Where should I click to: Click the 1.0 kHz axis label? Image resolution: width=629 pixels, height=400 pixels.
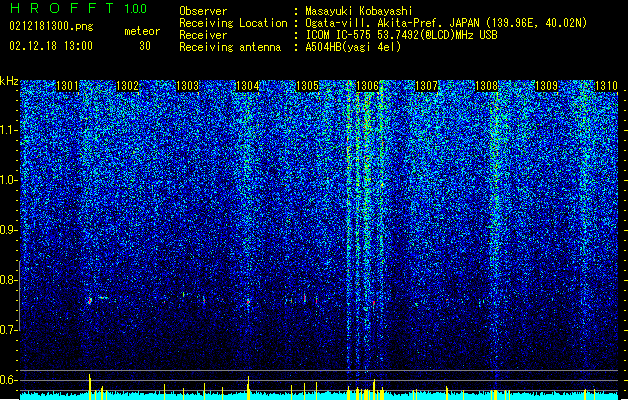pos(9,180)
